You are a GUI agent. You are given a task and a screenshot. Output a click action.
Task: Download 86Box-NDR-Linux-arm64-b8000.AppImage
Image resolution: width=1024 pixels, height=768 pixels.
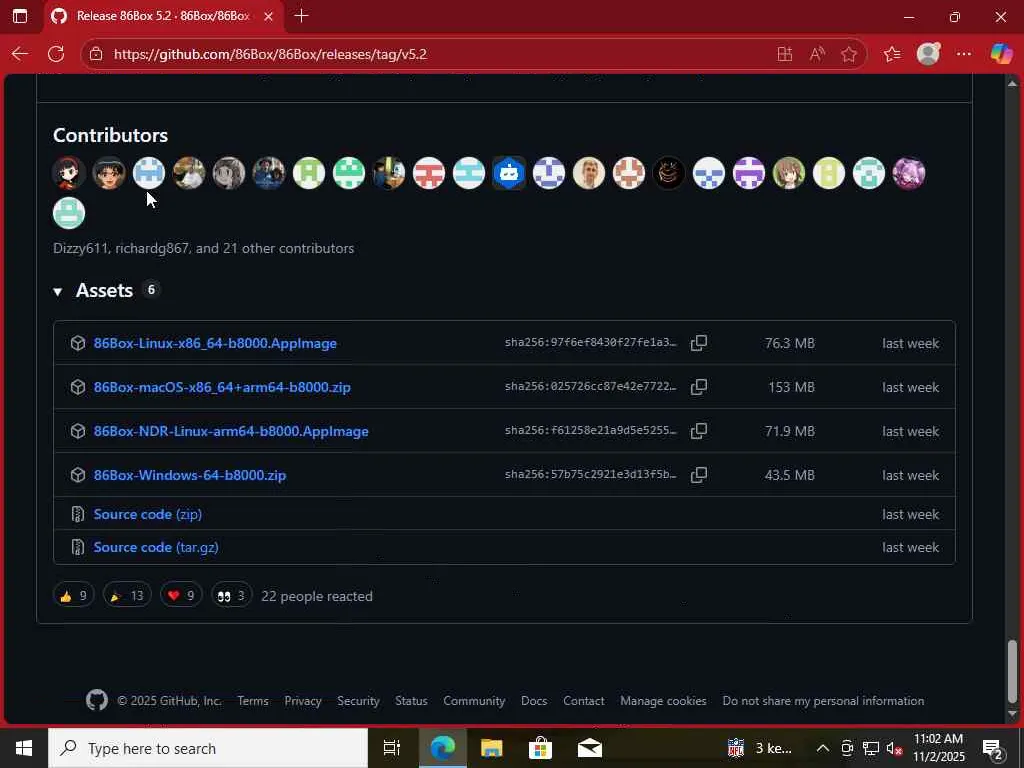(x=231, y=431)
